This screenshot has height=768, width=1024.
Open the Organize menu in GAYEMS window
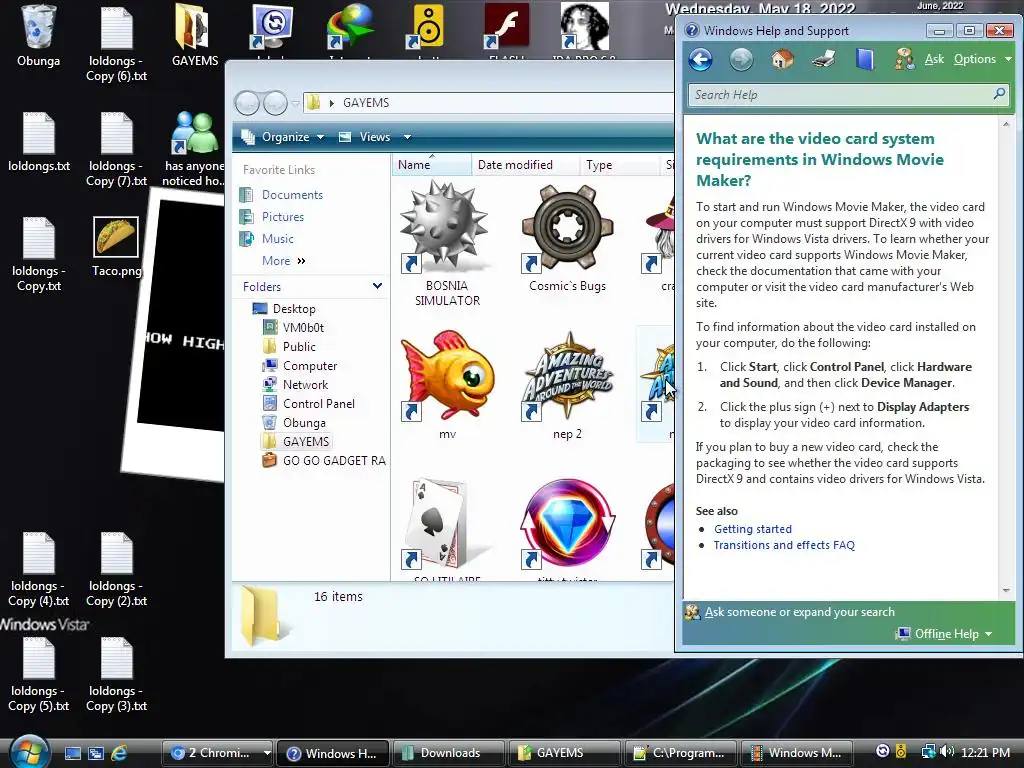pyautogui.click(x=283, y=137)
